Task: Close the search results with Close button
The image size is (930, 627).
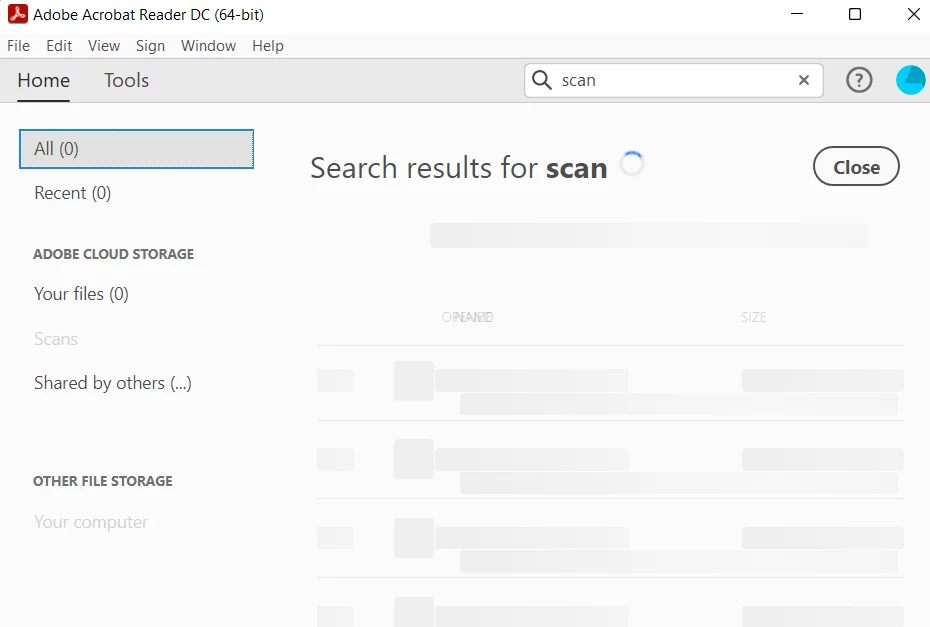Action: tap(856, 167)
